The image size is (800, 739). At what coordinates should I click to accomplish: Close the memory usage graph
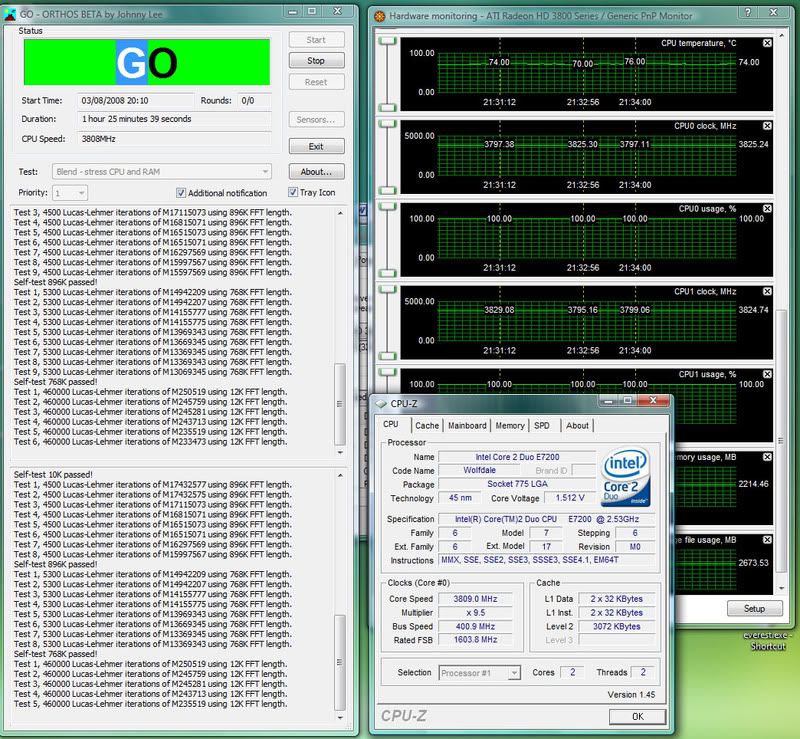(767, 457)
